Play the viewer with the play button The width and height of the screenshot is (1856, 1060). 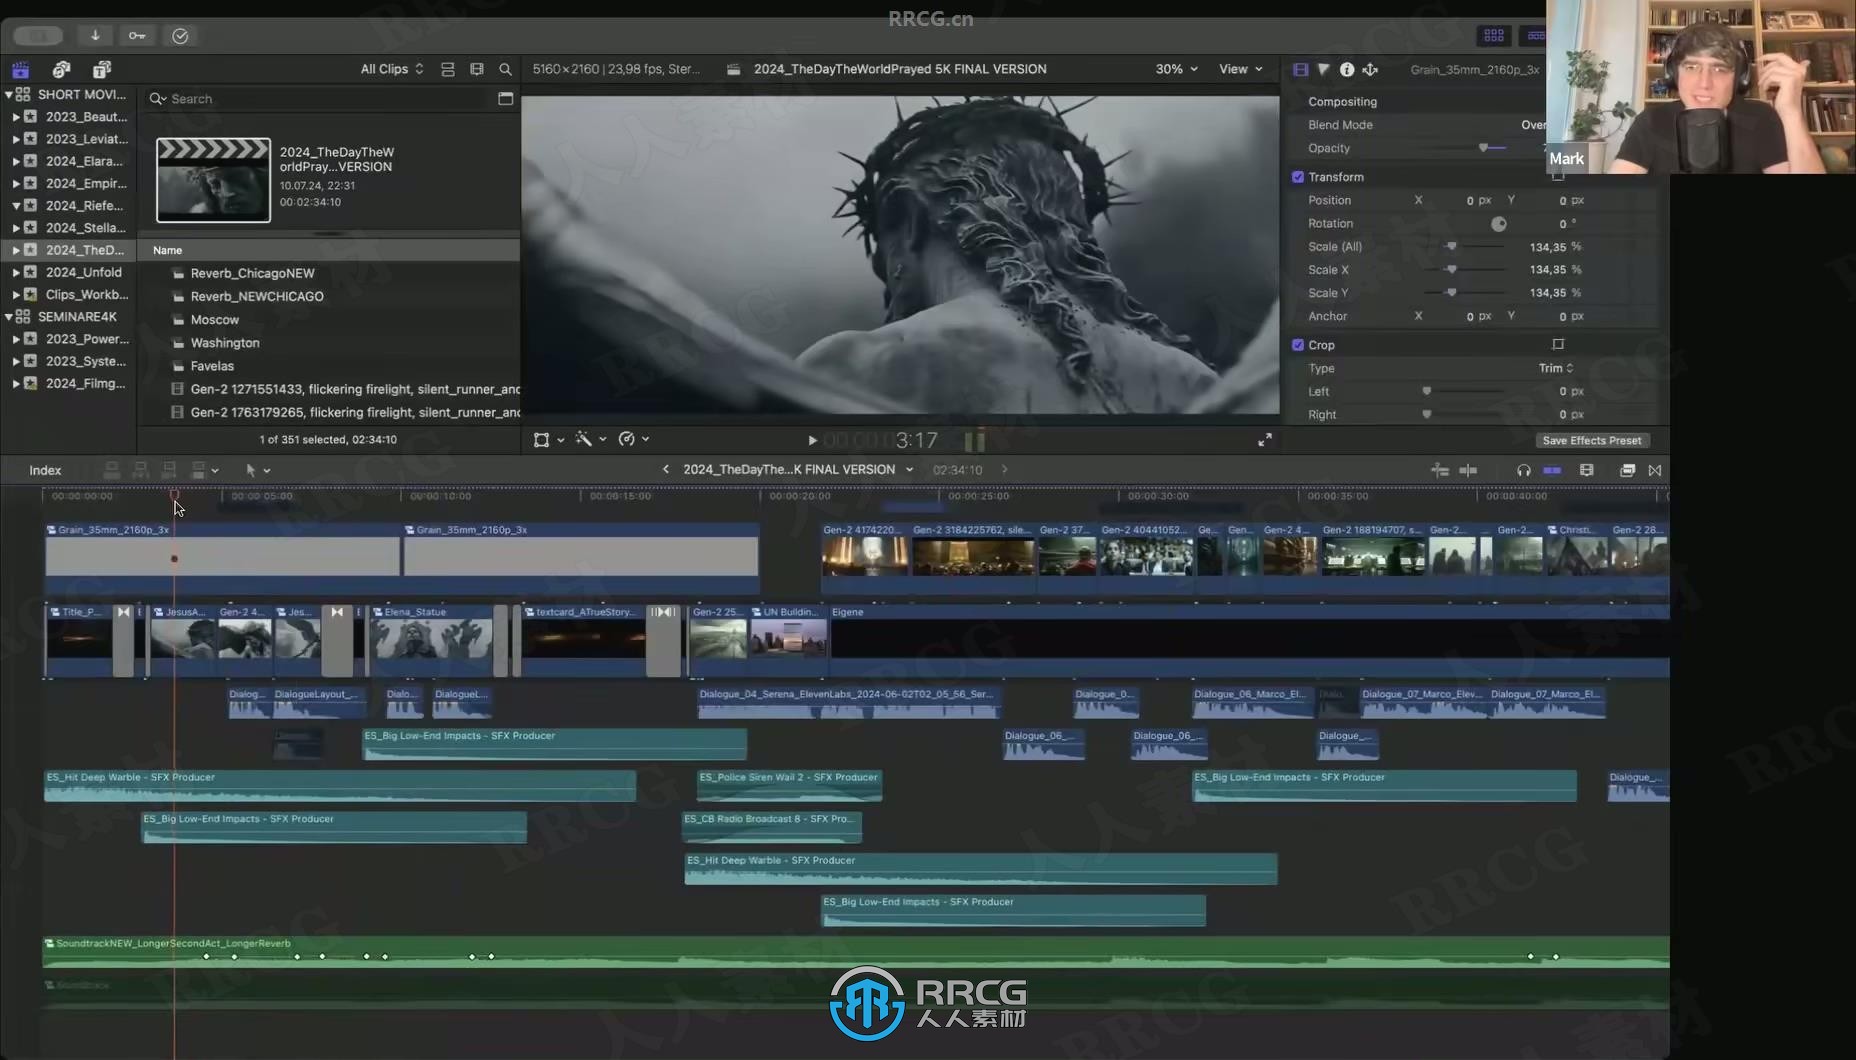tap(812, 440)
